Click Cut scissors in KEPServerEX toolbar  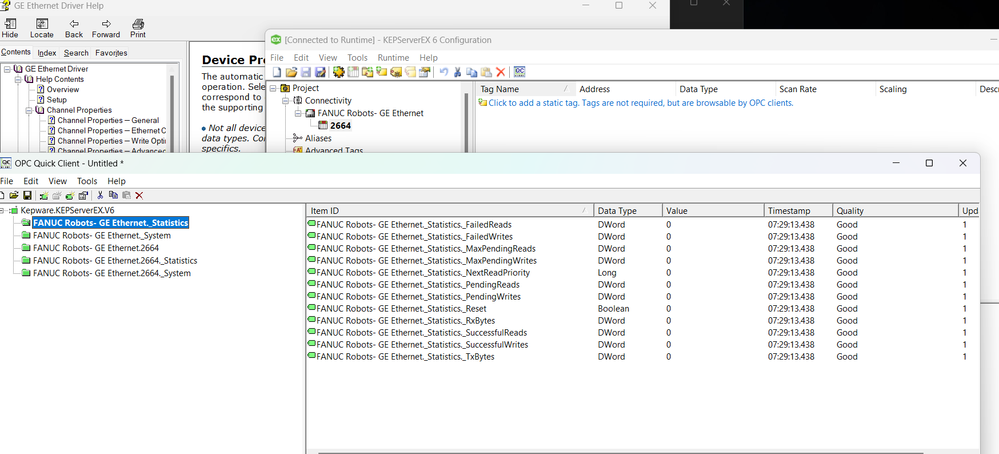[457, 72]
